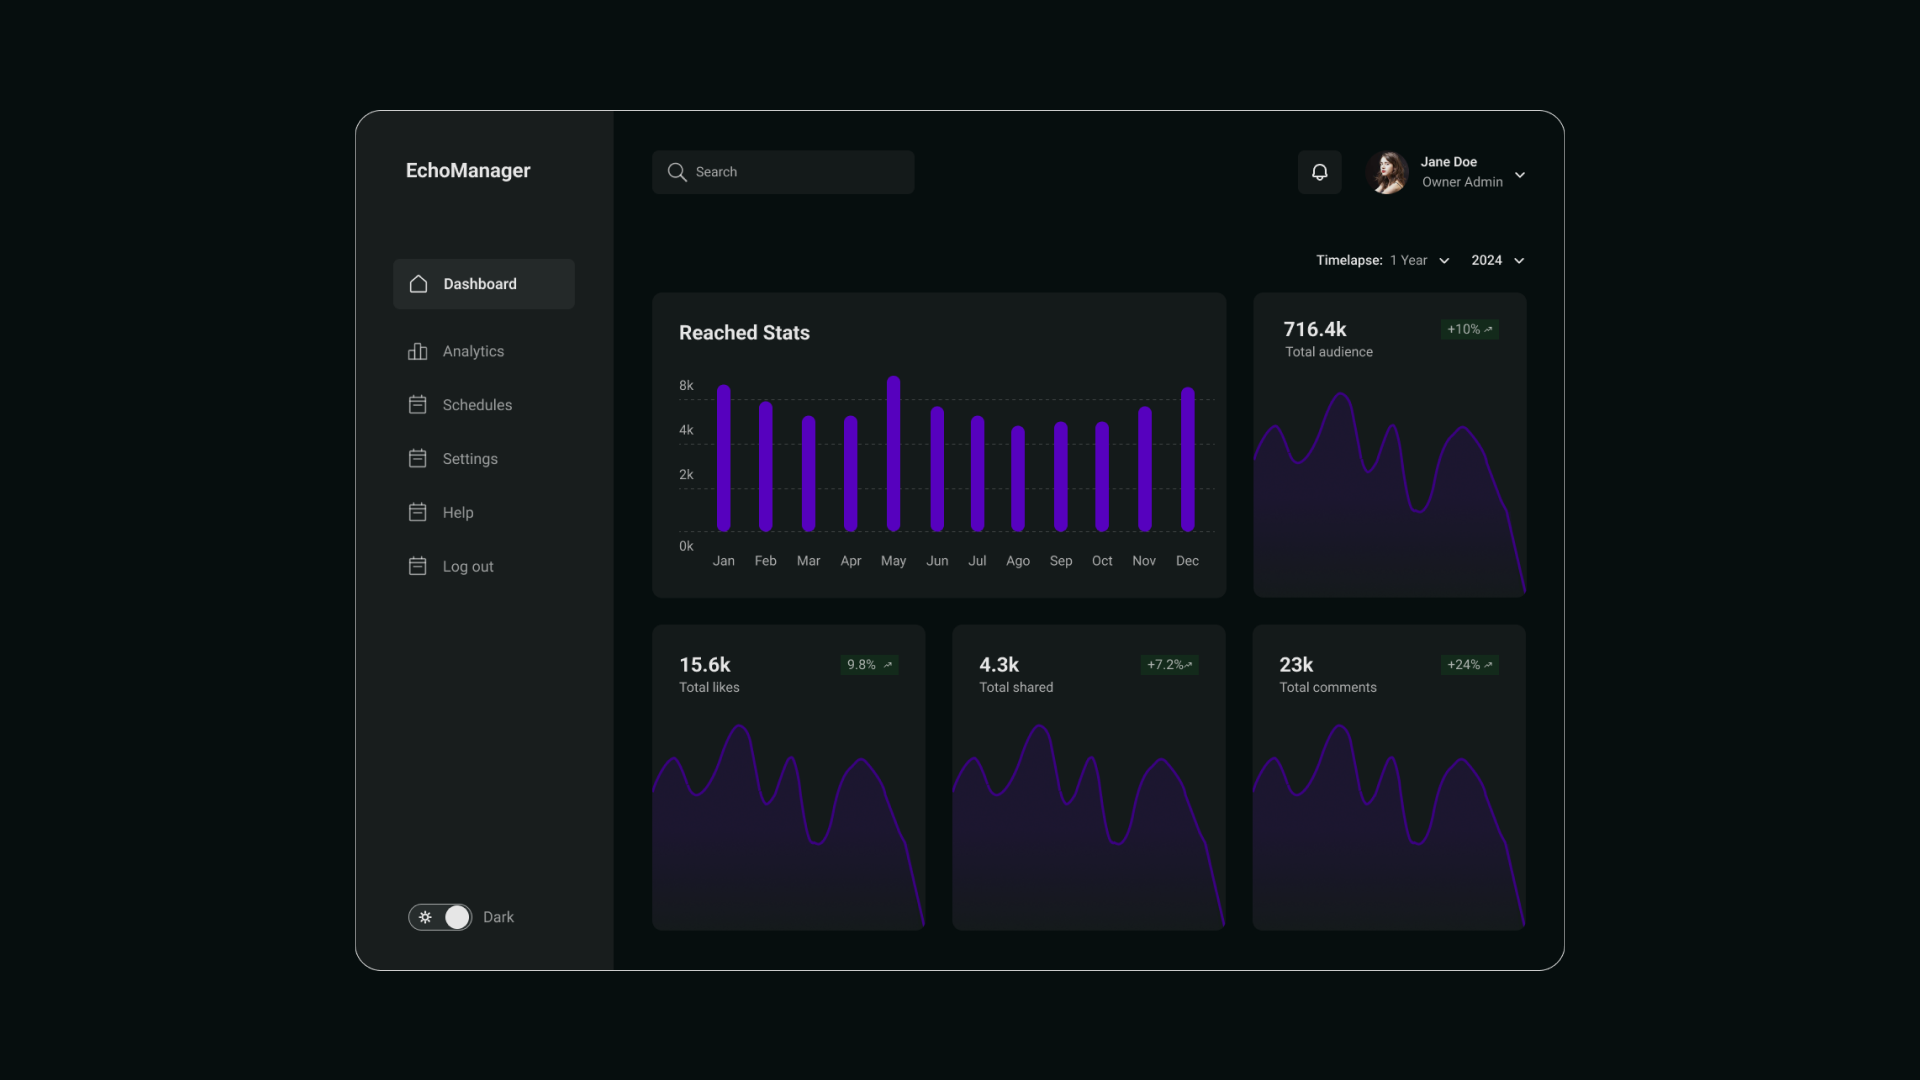
Task: Click the Total comments 23k chart
Action: pos(1389,777)
